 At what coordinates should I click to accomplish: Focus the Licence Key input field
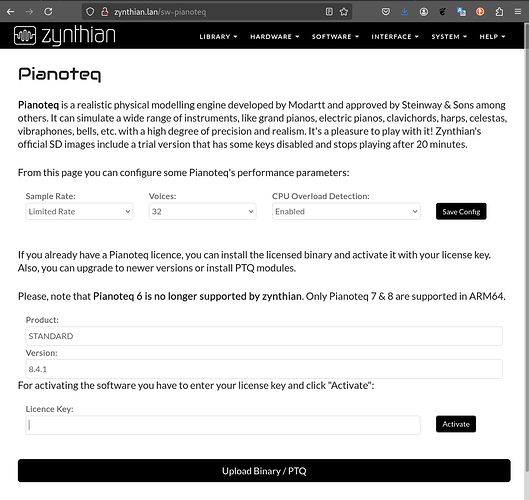[x=223, y=425]
